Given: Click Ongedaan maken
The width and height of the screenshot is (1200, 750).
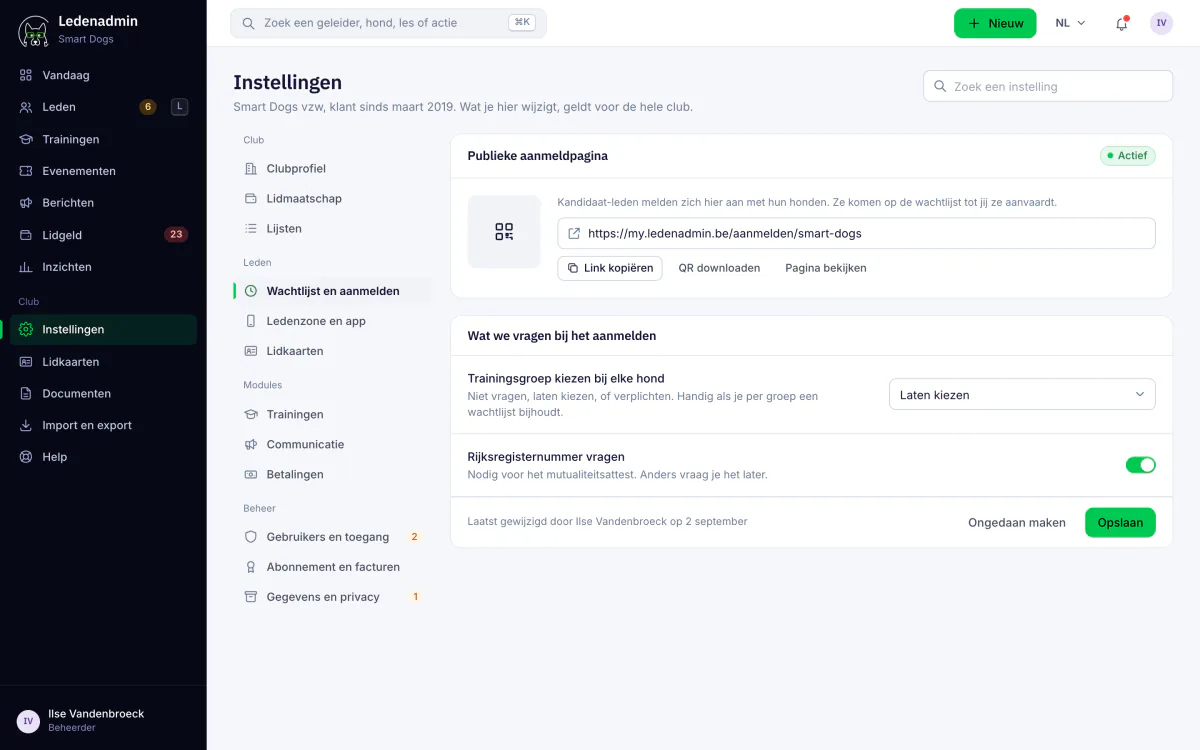Looking at the screenshot, I should pyautogui.click(x=1017, y=523).
